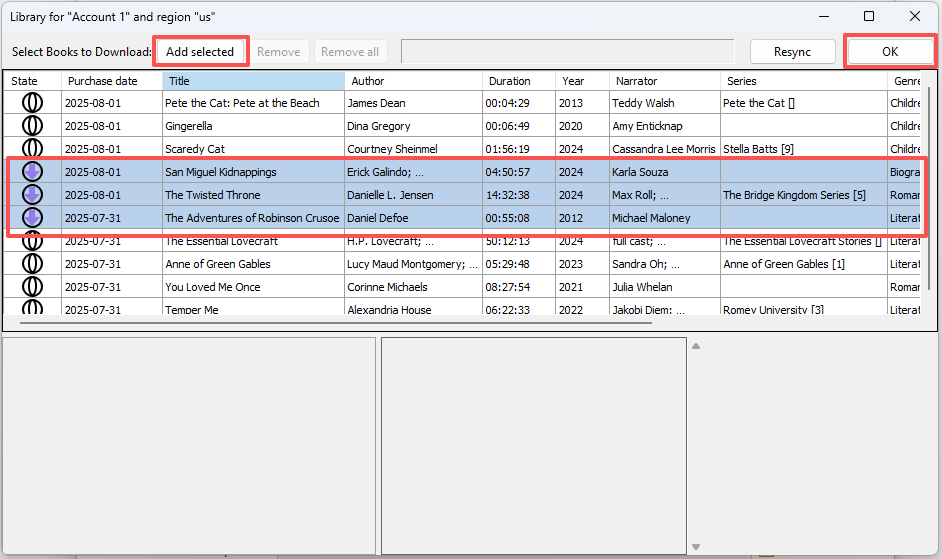942x559 pixels.
Task: Resync the library list
Action: [791, 52]
